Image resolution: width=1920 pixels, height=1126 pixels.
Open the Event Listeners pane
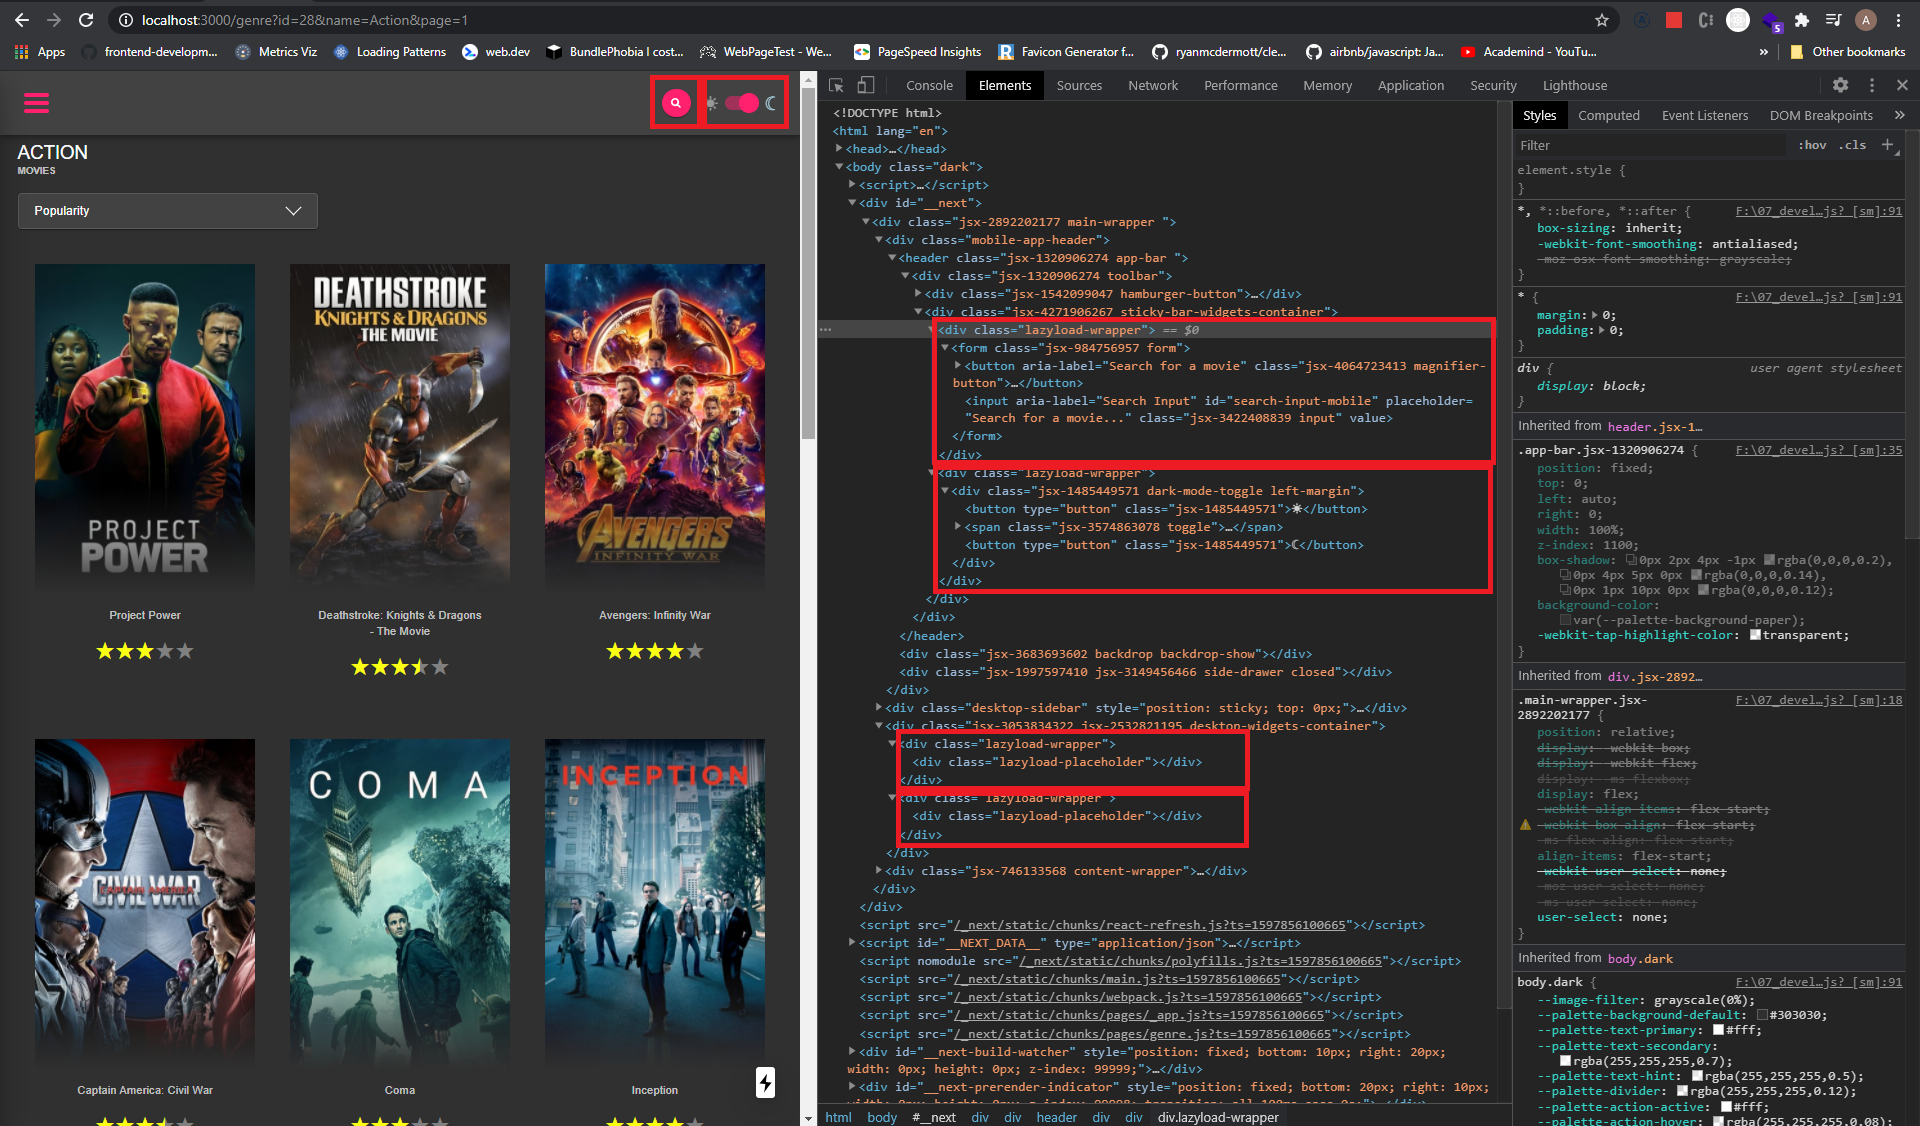coord(1705,116)
